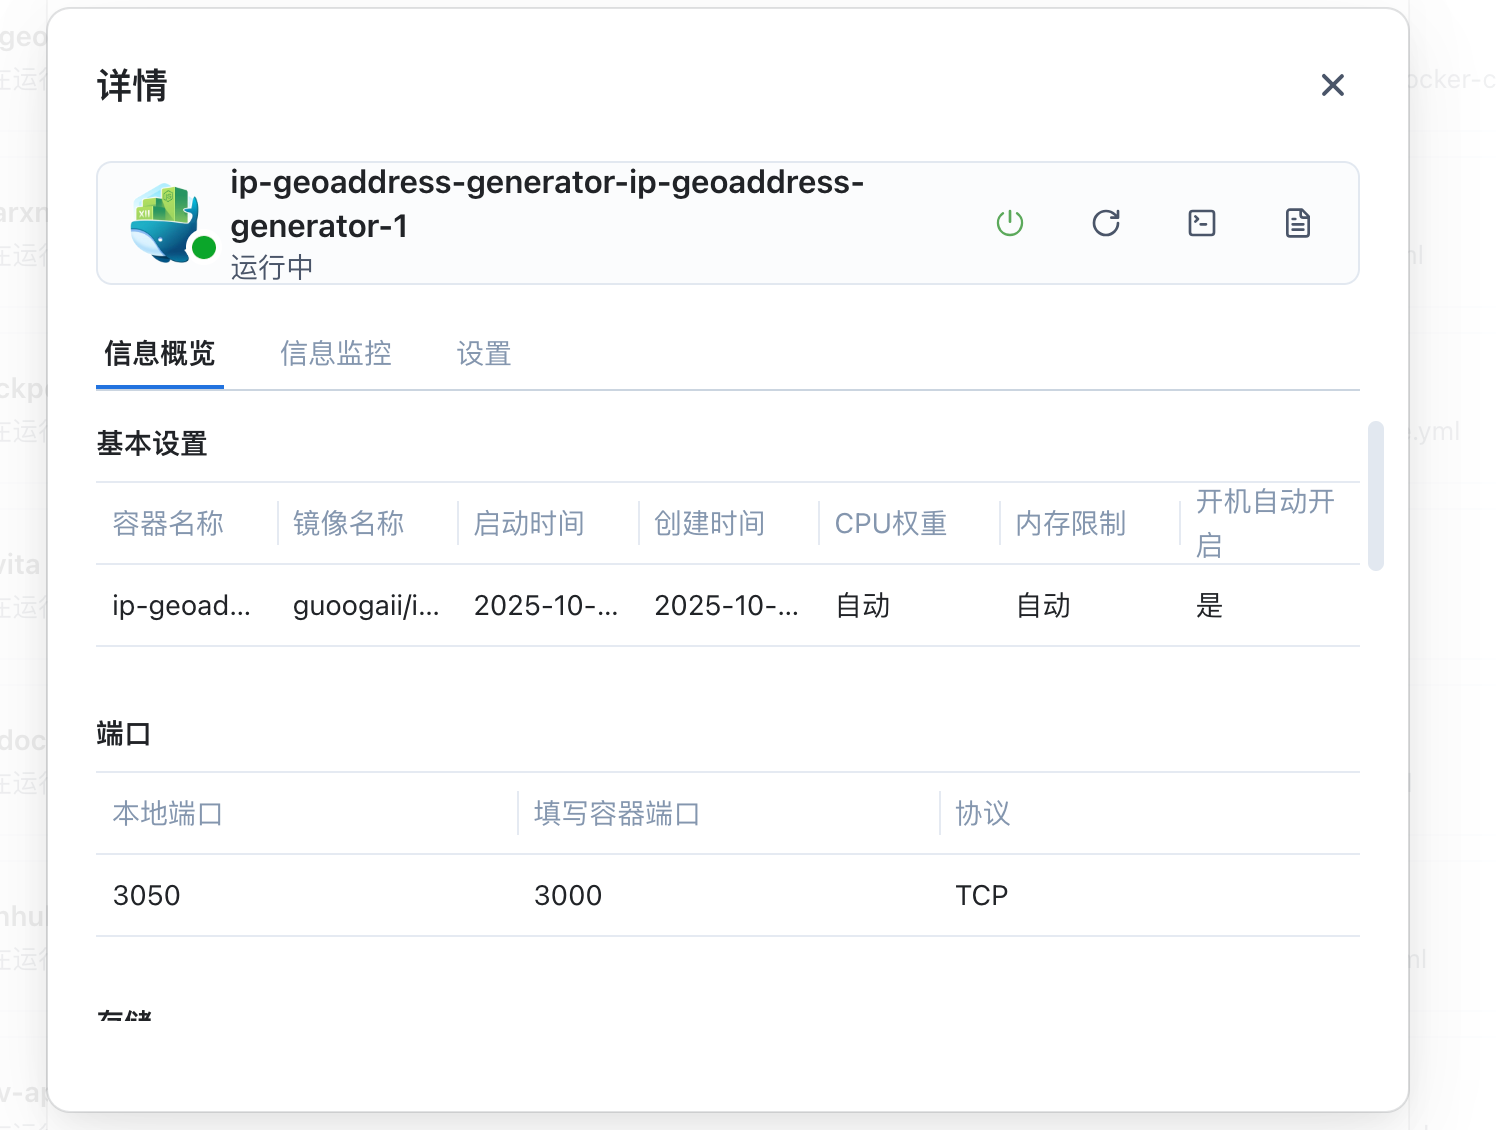Click the image name guoogaii/i... cell
Viewport: 1496px width, 1130px height.
[x=366, y=606]
